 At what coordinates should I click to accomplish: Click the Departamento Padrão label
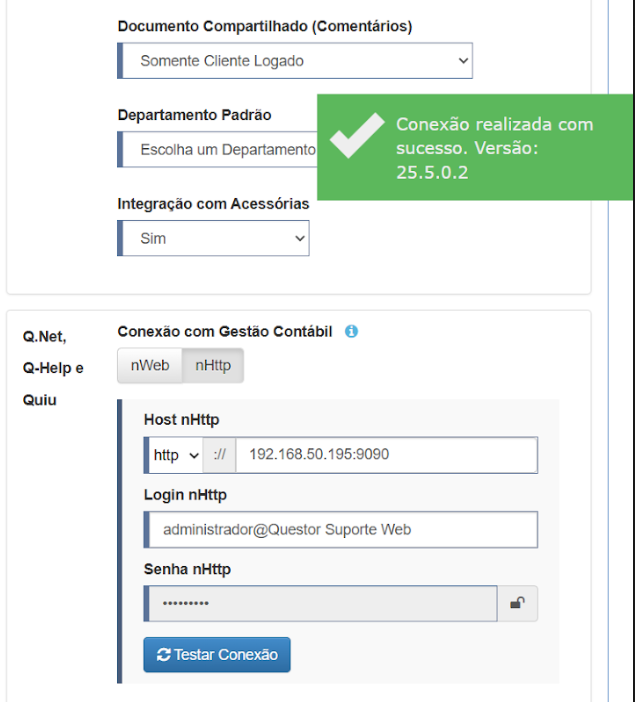(194, 115)
